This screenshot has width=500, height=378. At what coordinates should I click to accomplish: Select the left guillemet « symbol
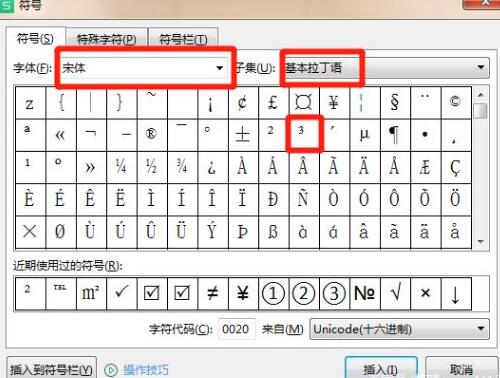(x=61, y=135)
